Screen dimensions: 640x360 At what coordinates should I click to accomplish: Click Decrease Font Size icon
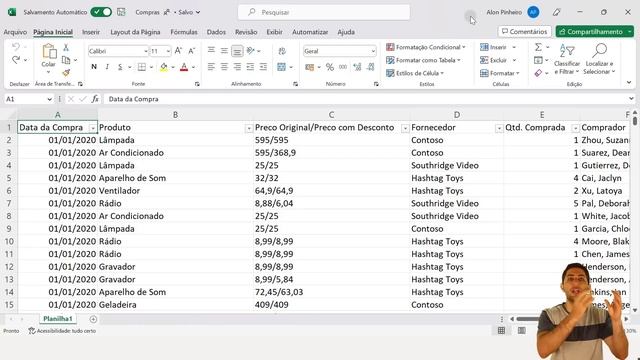point(191,51)
